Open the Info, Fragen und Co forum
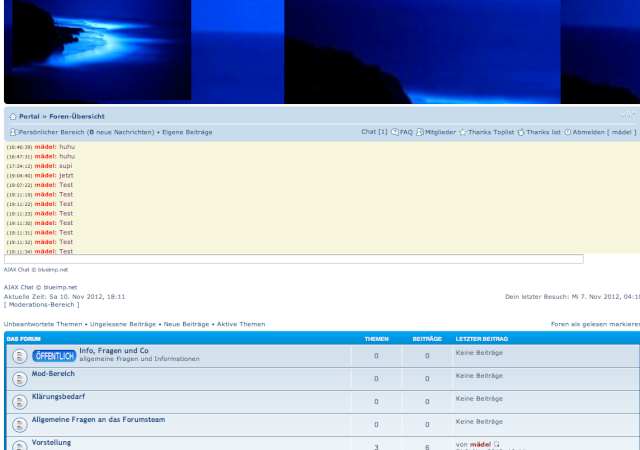The image size is (640, 450). pyautogui.click(x=114, y=350)
